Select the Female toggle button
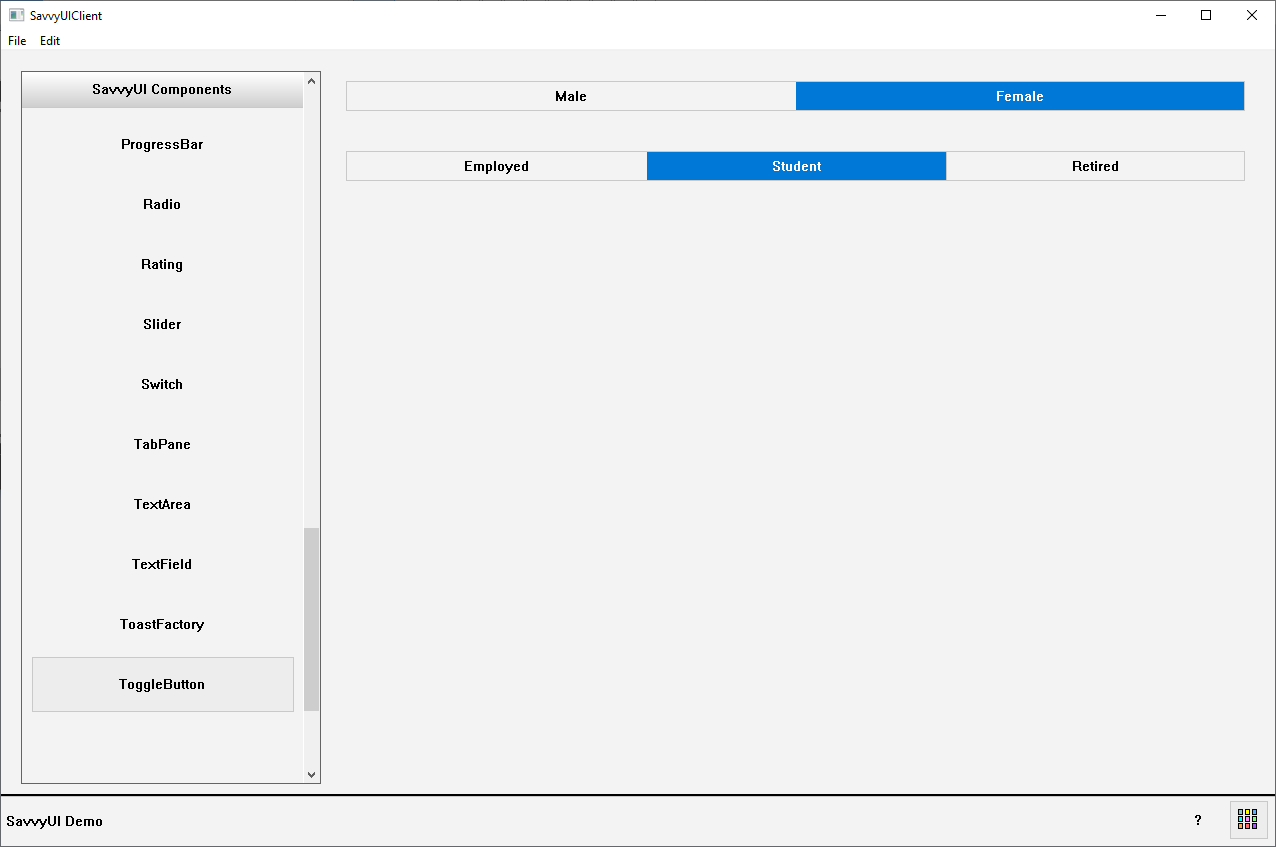Image resolution: width=1276 pixels, height=847 pixels. [x=1019, y=96]
